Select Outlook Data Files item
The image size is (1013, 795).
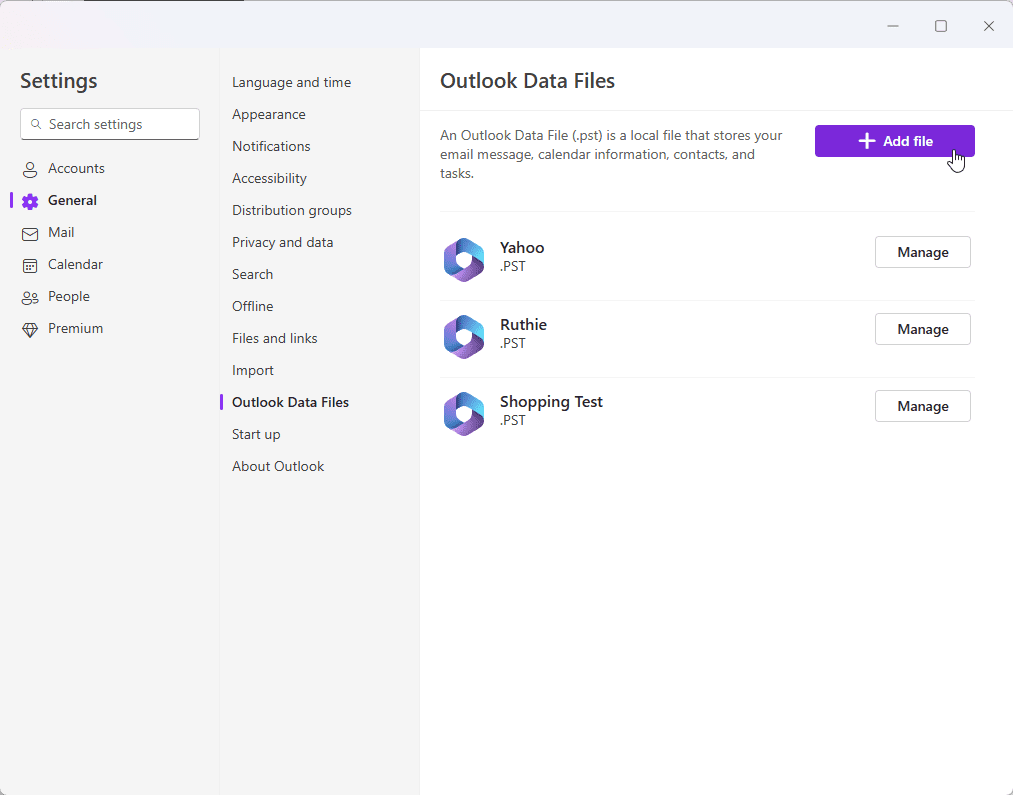(290, 402)
